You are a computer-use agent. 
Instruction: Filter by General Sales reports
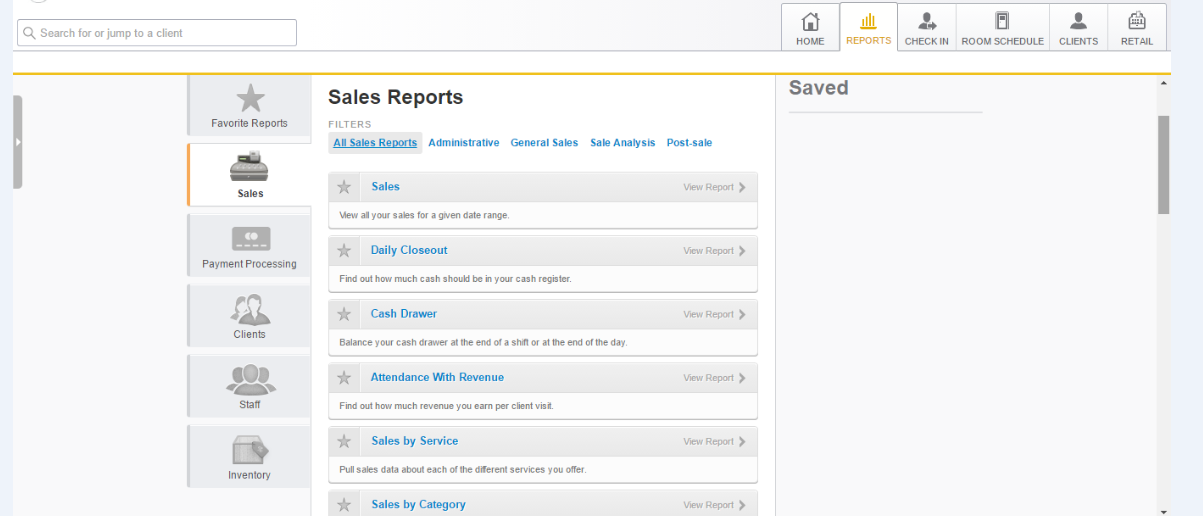pos(544,143)
